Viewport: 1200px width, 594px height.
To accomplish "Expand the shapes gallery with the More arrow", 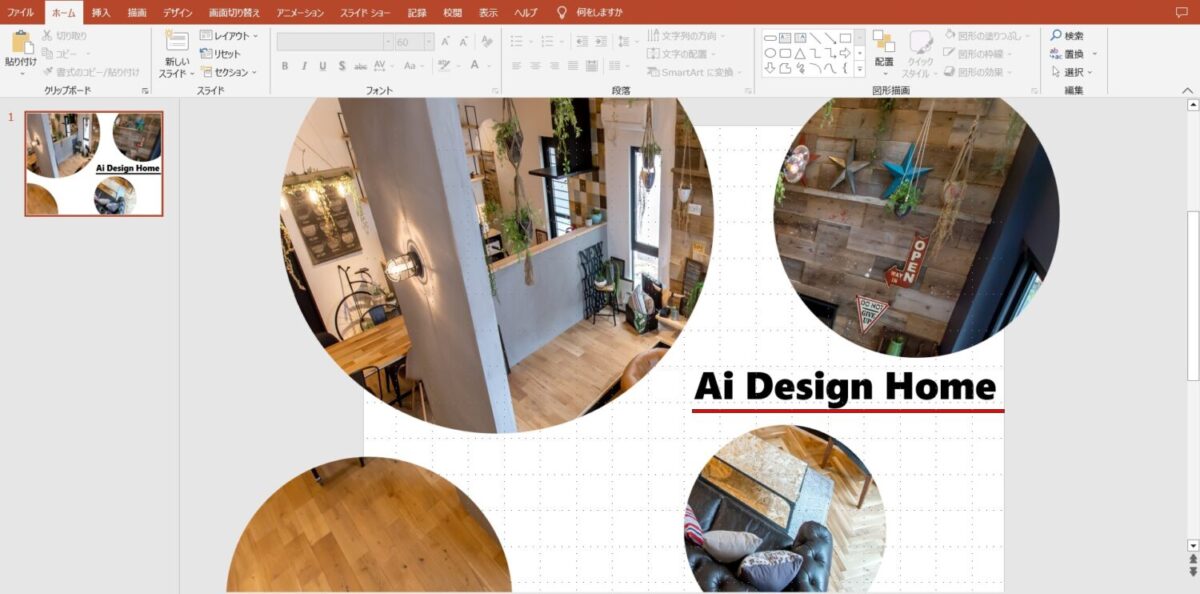I will [x=860, y=69].
